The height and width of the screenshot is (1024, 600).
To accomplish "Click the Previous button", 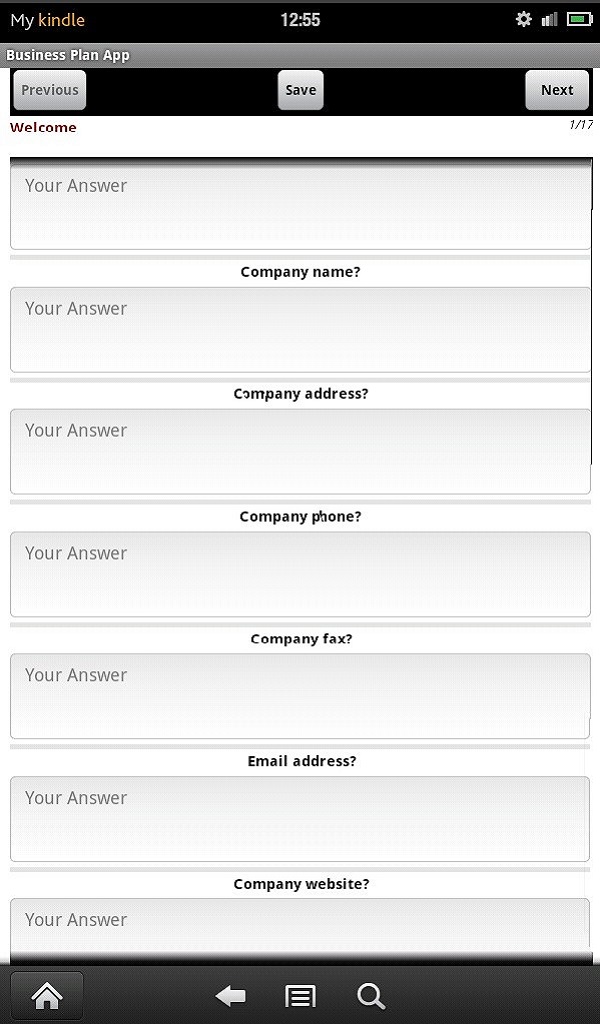I will click(x=49, y=90).
